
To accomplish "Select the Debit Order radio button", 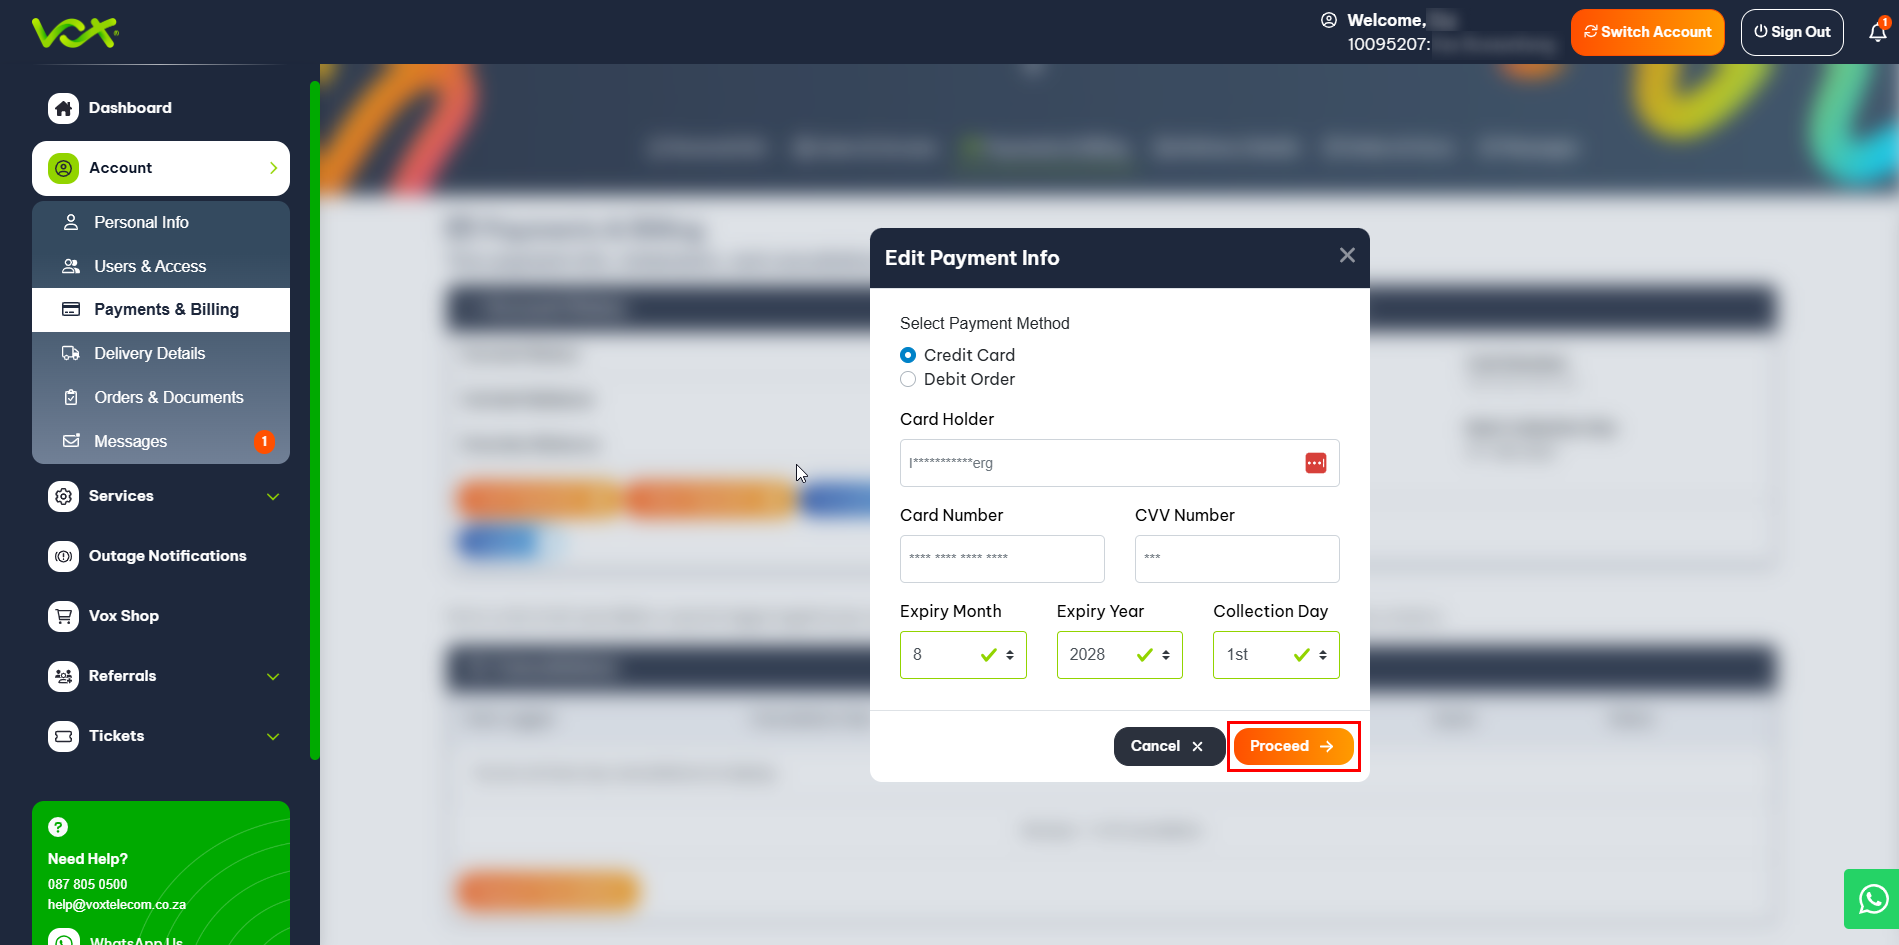I will coord(908,379).
